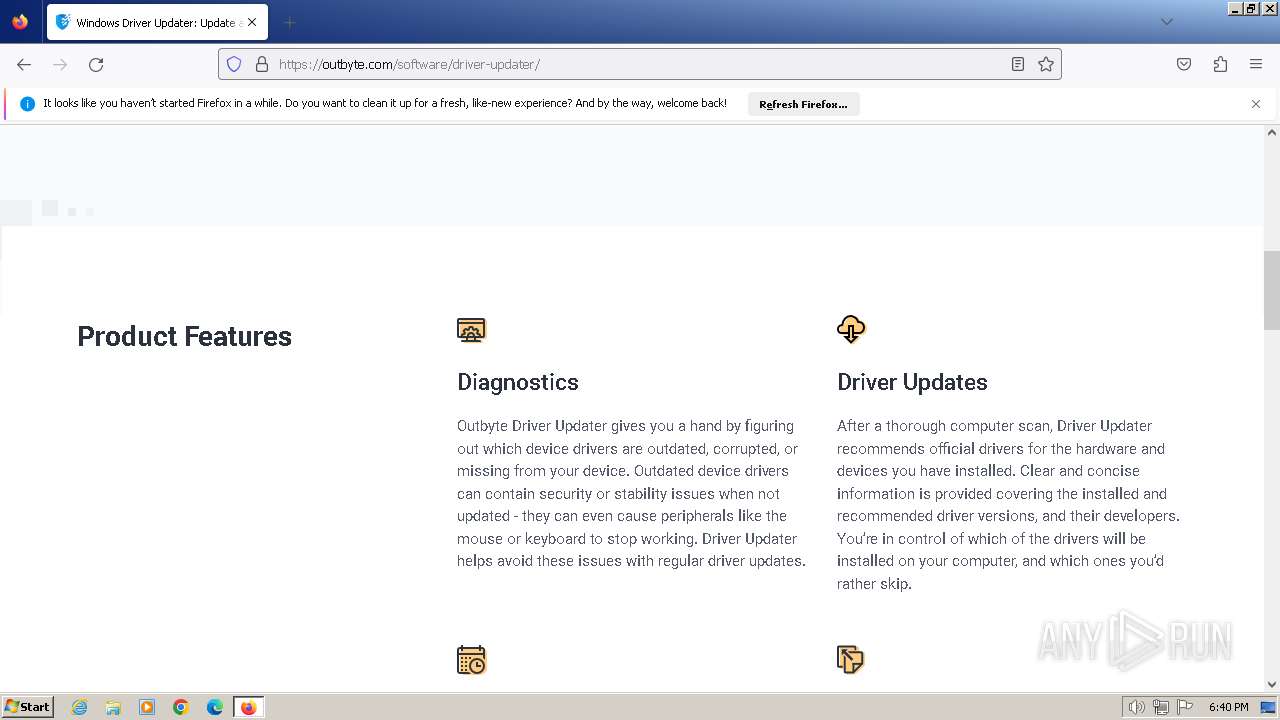Image resolution: width=1280 pixels, height=720 pixels.
Task: Click the calendar clock feature icon
Action: tap(471, 660)
